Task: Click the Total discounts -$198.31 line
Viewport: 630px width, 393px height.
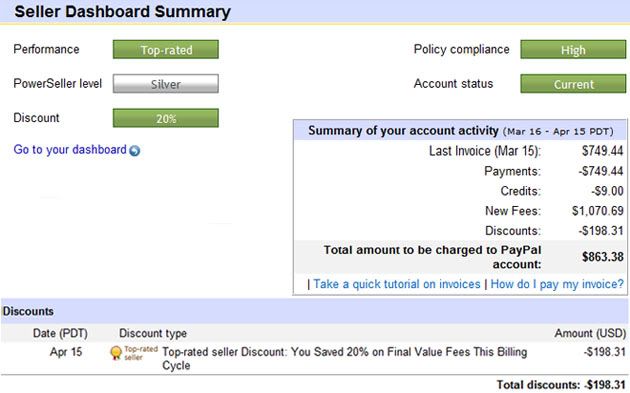Action: 561,385
